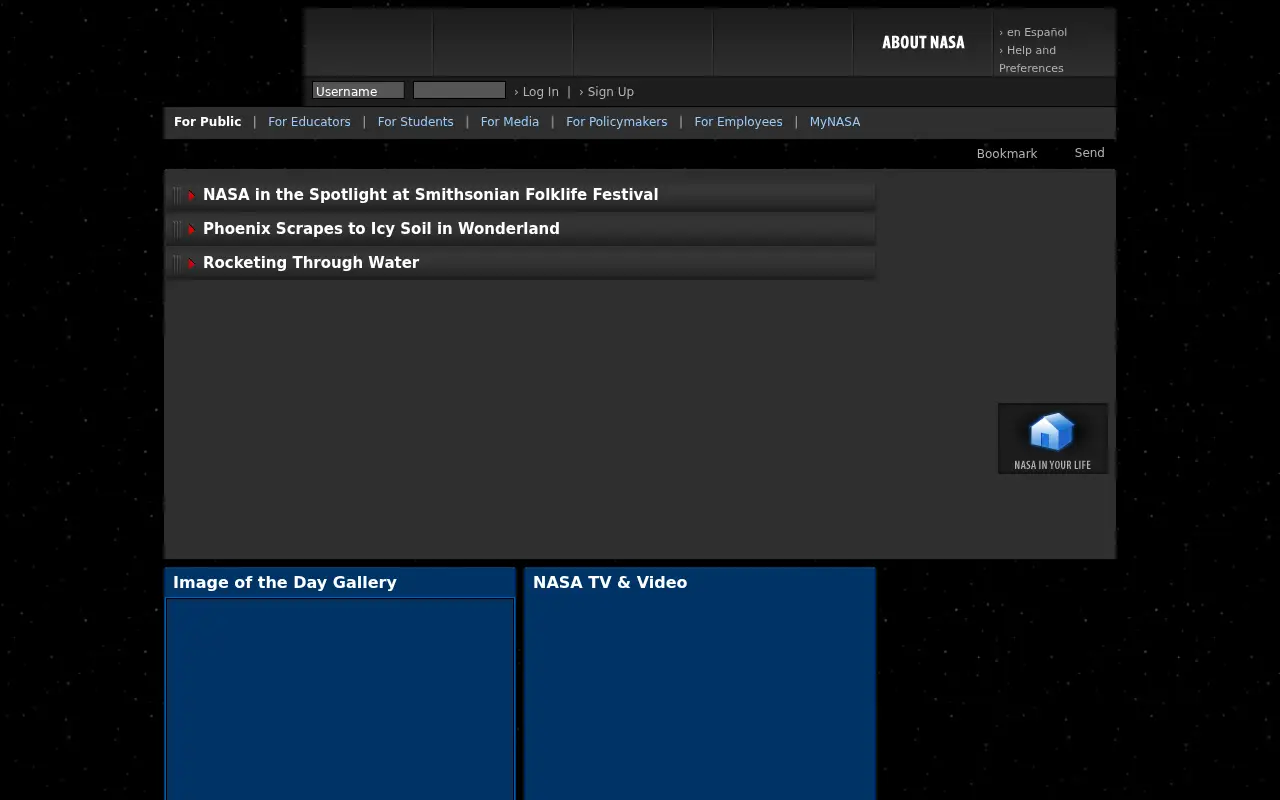The image size is (1280, 800).
Task: Switch to the For Employees tab
Action: click(x=738, y=122)
